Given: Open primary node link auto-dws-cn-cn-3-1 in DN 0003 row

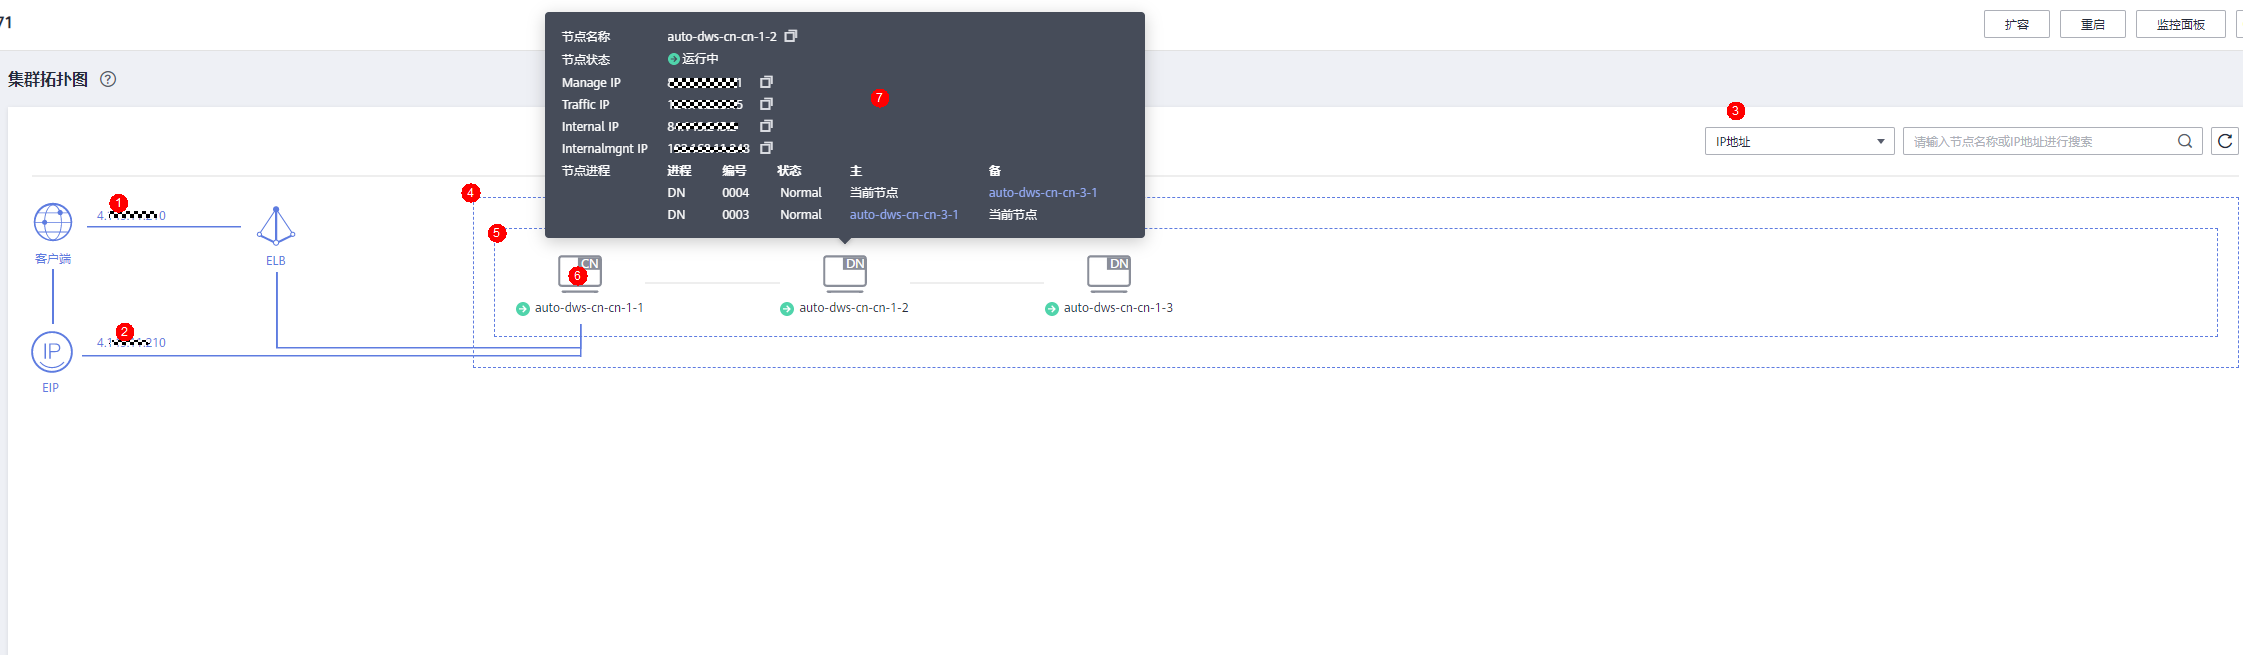Looking at the screenshot, I should [x=904, y=215].
